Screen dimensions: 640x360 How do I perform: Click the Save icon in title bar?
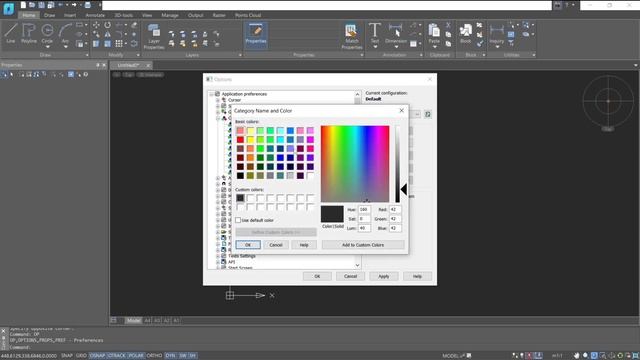coord(42,5)
